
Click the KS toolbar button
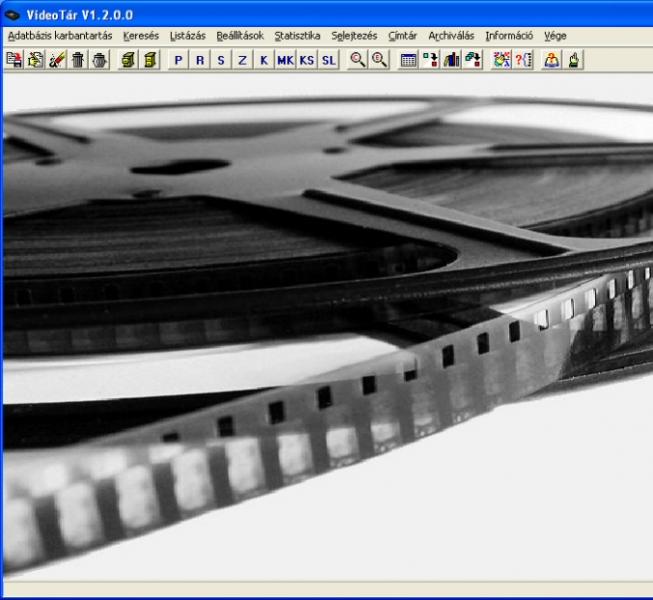coord(307,60)
